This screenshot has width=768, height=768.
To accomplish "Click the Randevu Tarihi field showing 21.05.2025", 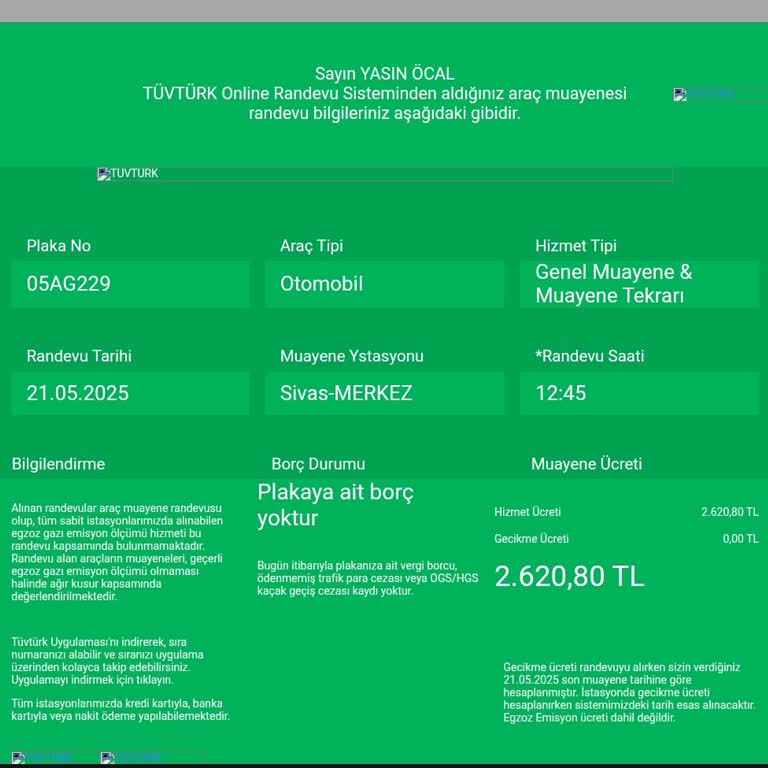I will [130, 393].
